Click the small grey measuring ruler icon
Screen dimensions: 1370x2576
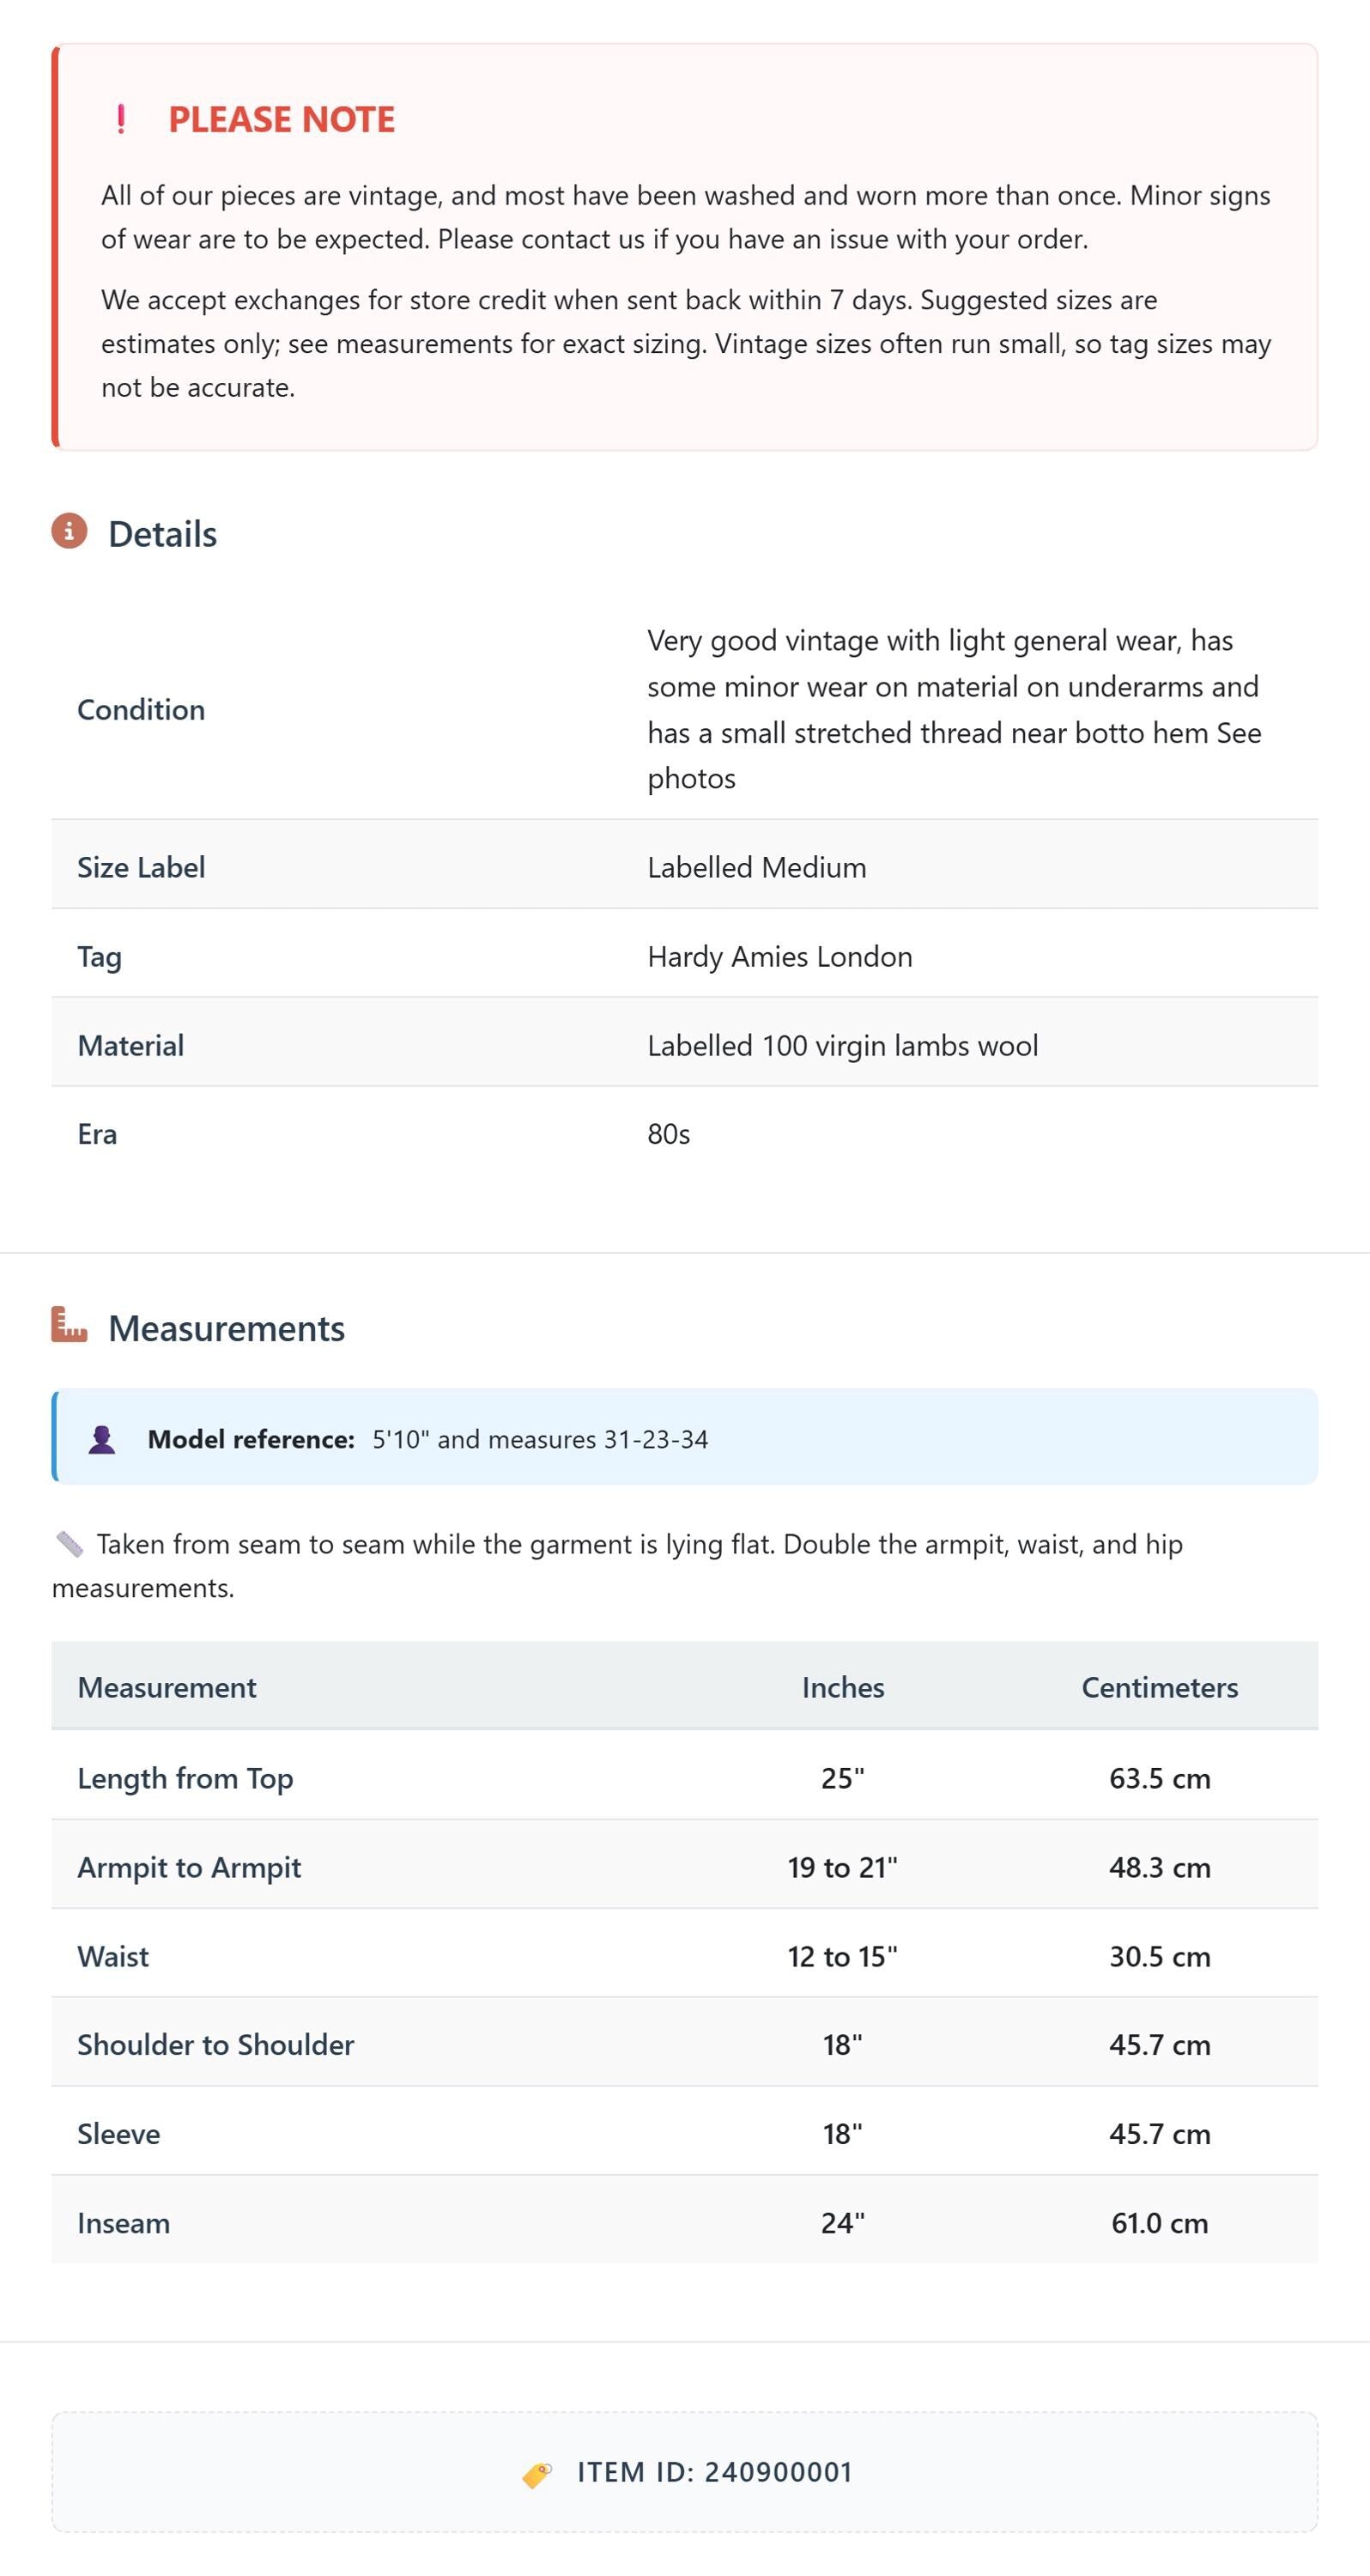point(69,1544)
